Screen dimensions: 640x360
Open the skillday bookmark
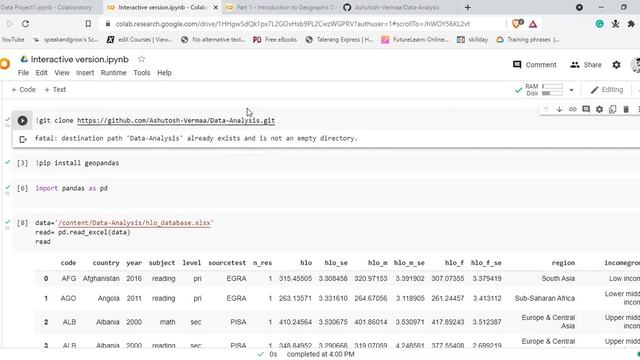(x=472, y=40)
